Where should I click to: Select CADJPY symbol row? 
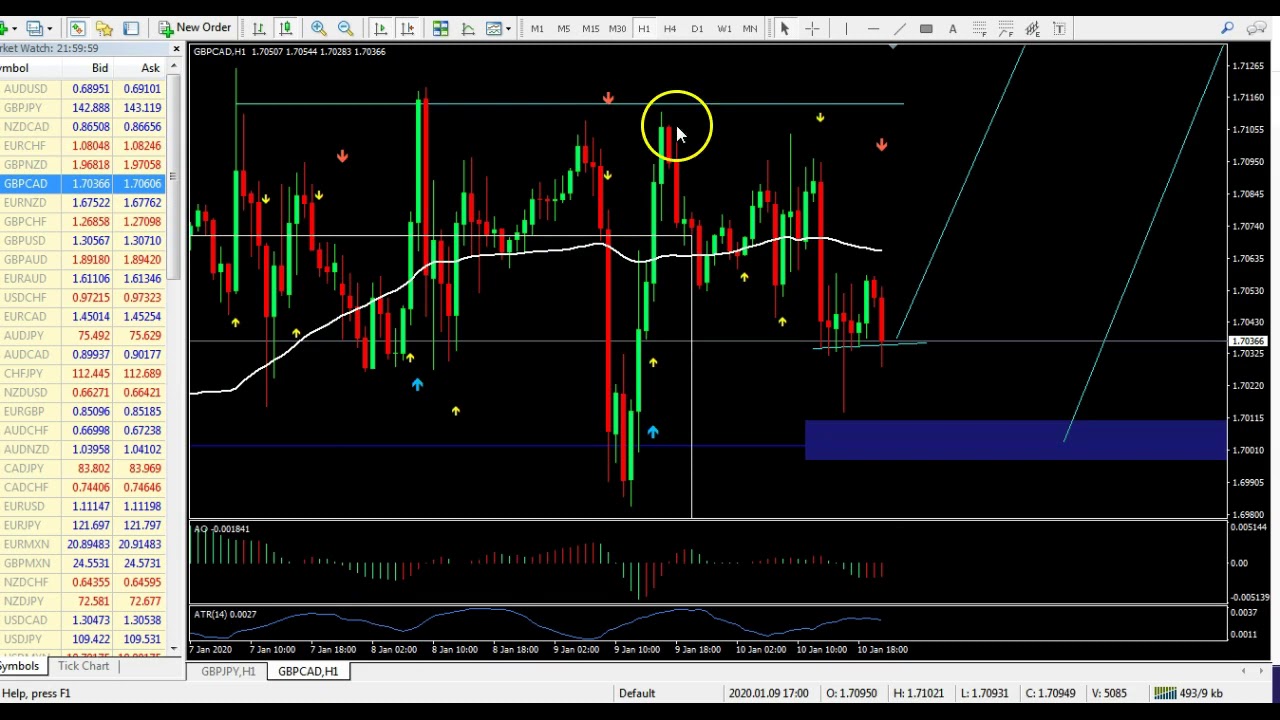82,469
